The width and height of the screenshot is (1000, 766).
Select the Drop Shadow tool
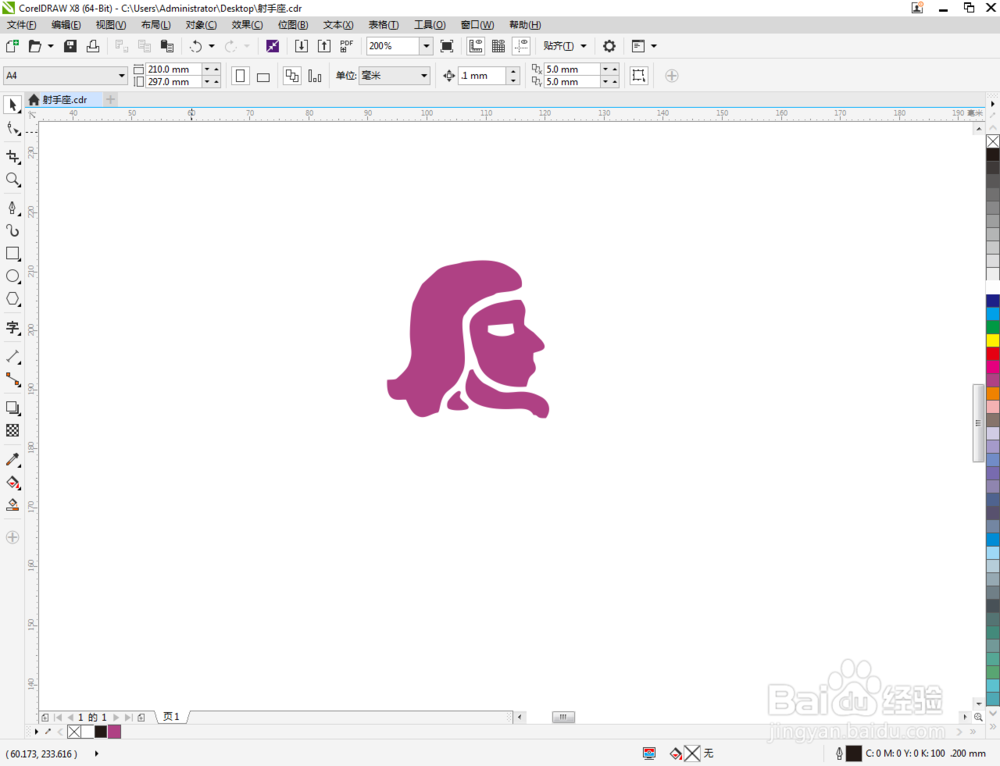[x=12, y=408]
